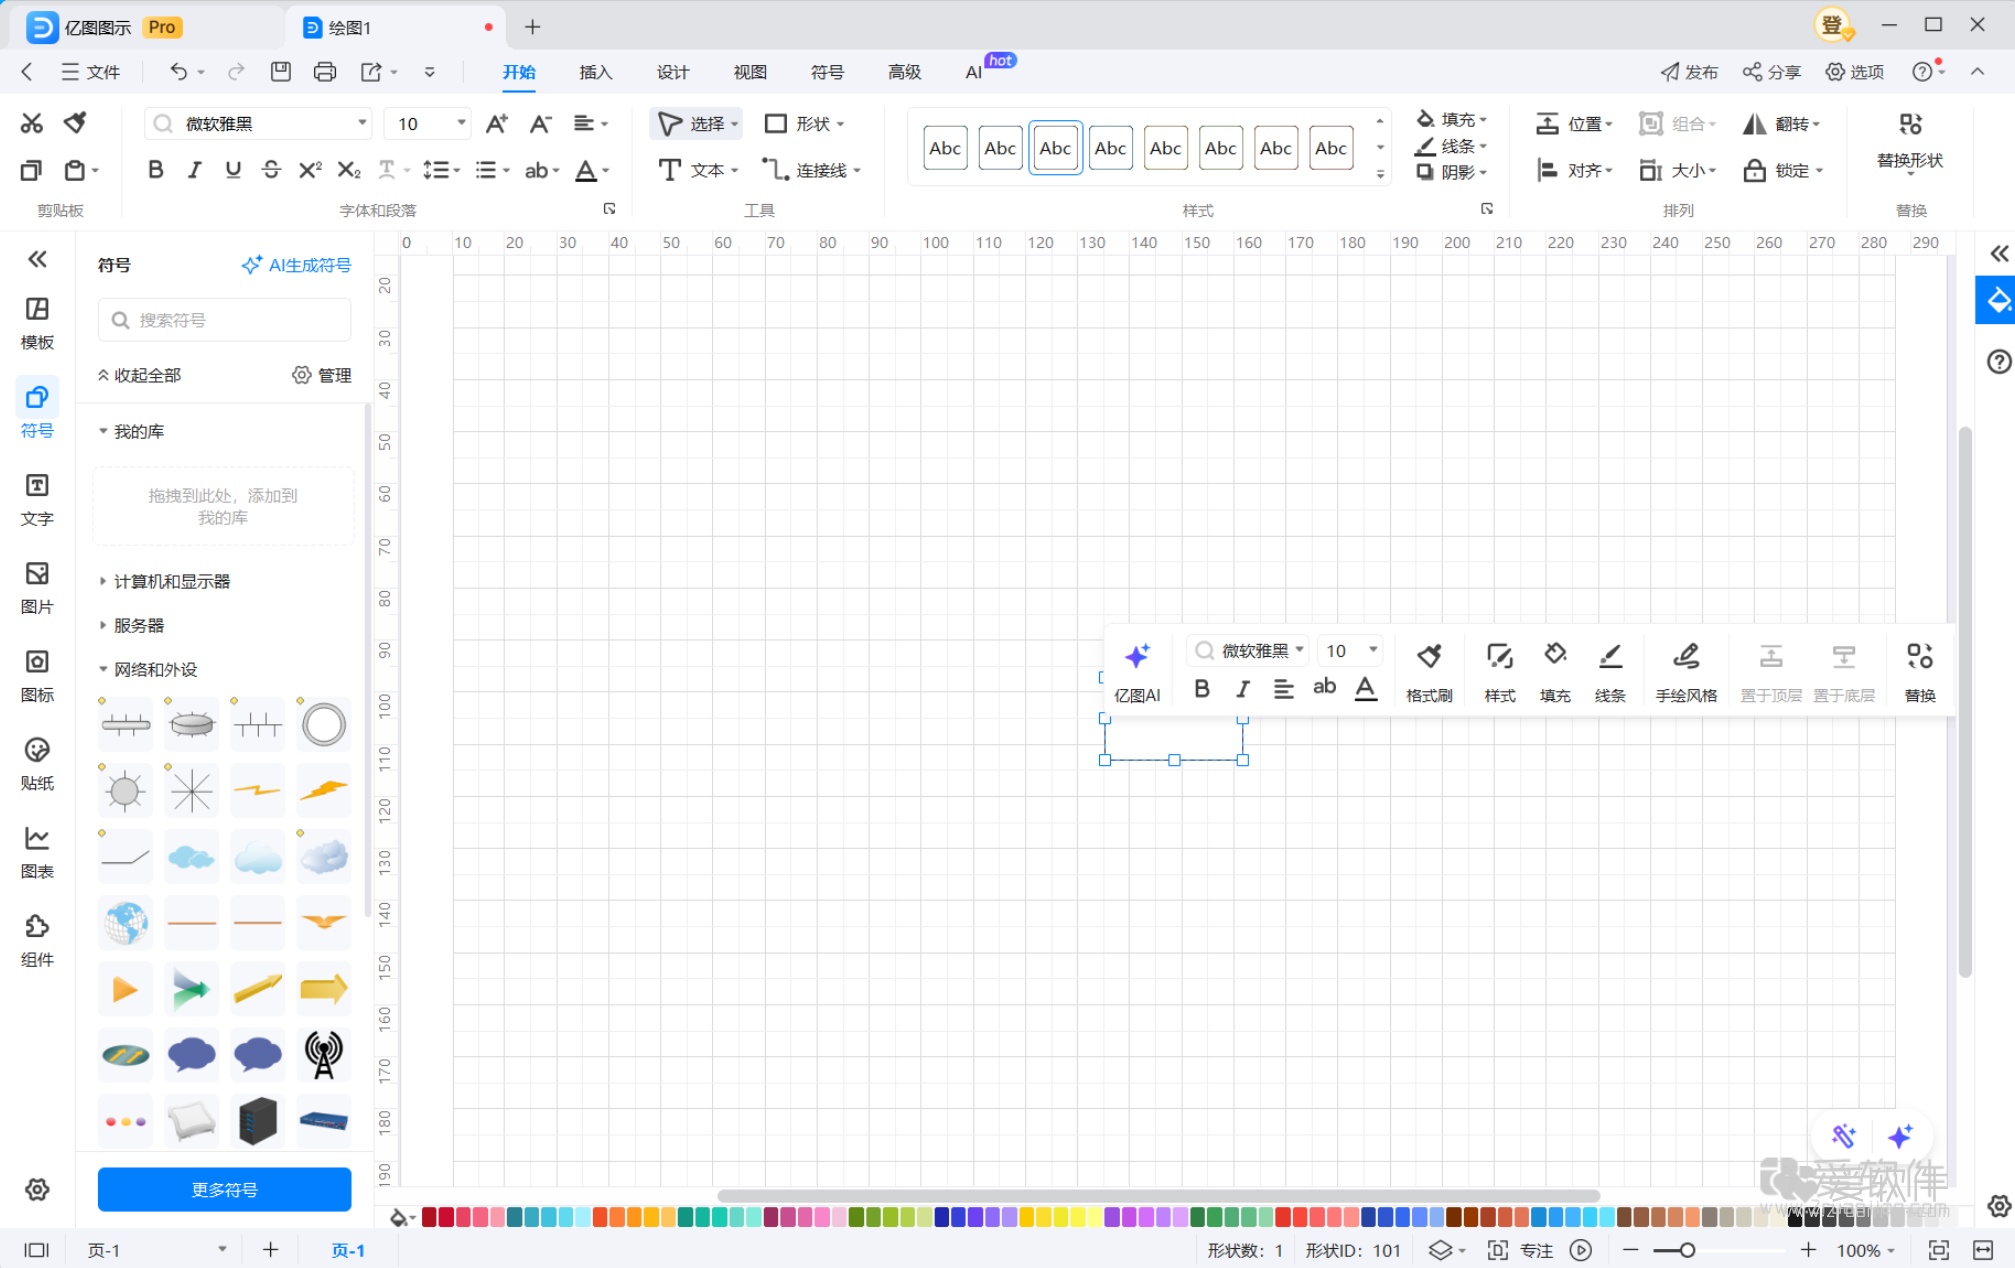Click the 发布 publish button
Image resolution: width=2015 pixels, height=1268 pixels.
[x=1688, y=71]
